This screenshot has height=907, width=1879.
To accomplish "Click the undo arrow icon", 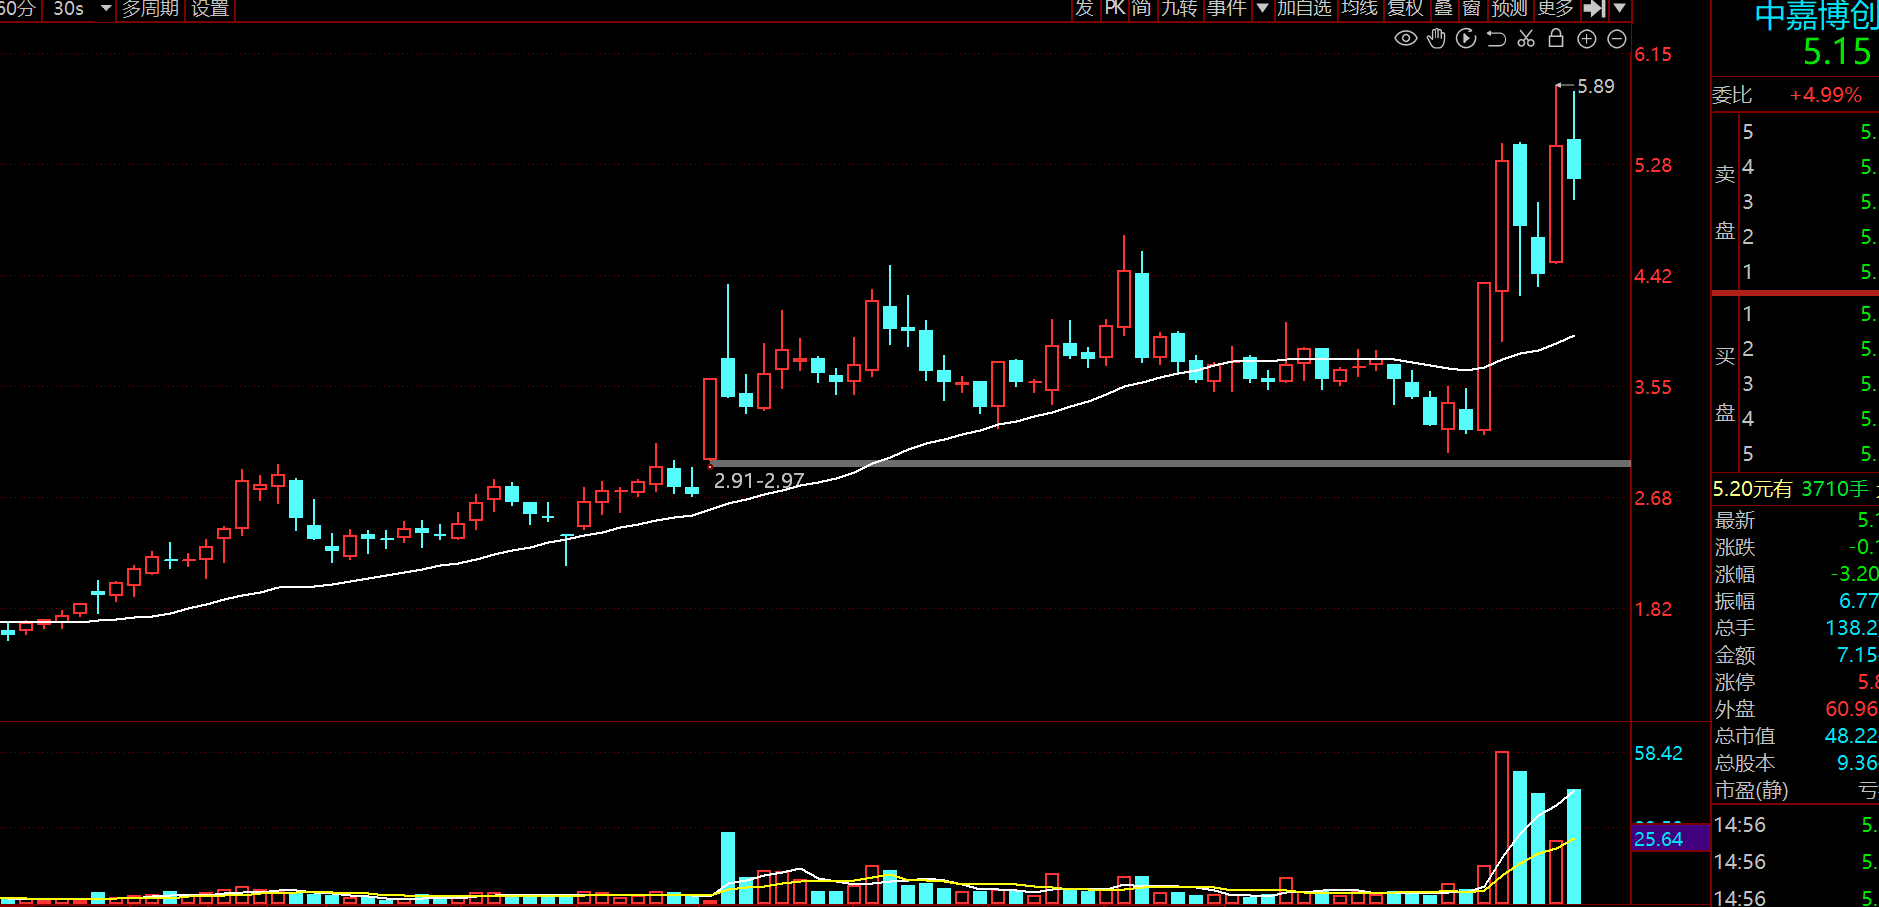I will coord(1496,39).
